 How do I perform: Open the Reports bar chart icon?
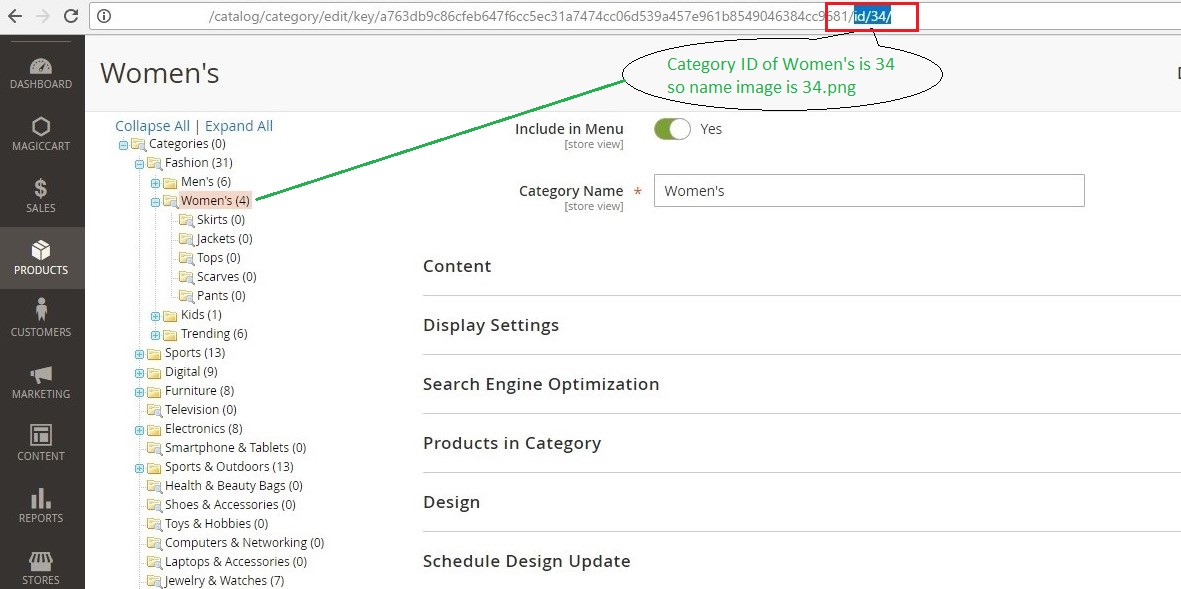click(x=41, y=499)
